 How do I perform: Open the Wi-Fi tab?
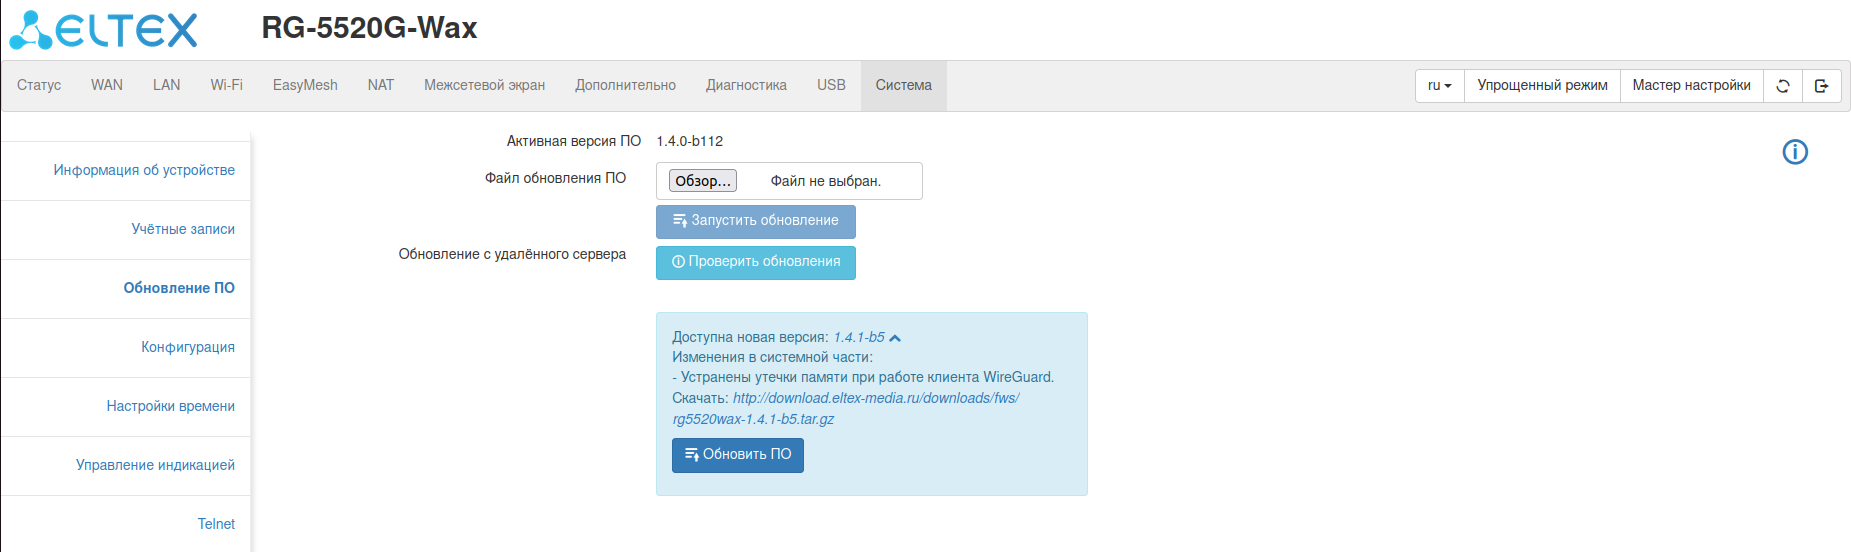point(227,85)
